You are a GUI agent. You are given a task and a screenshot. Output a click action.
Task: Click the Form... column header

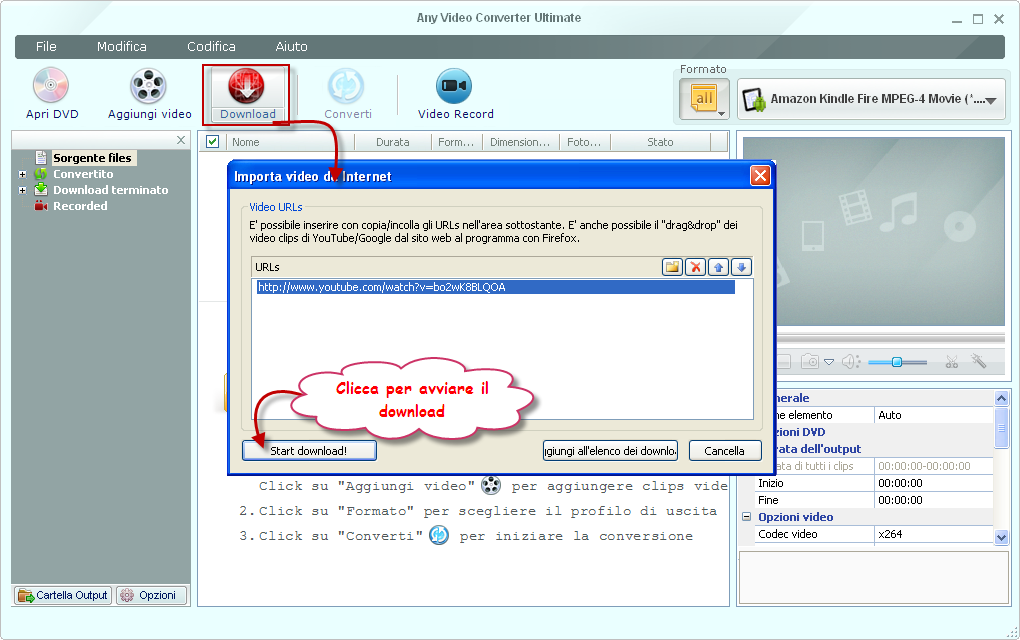pyautogui.click(x=457, y=142)
